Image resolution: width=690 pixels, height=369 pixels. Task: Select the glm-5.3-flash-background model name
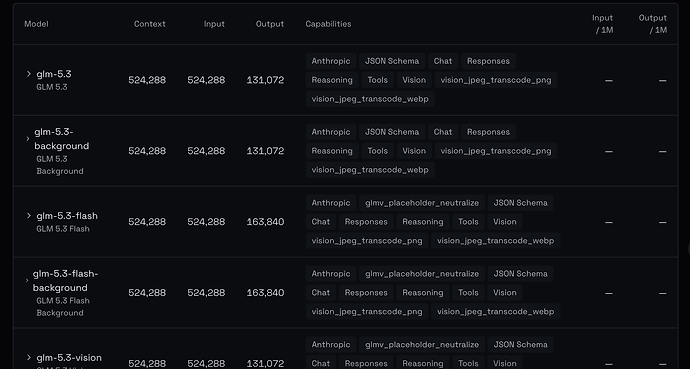(66, 281)
